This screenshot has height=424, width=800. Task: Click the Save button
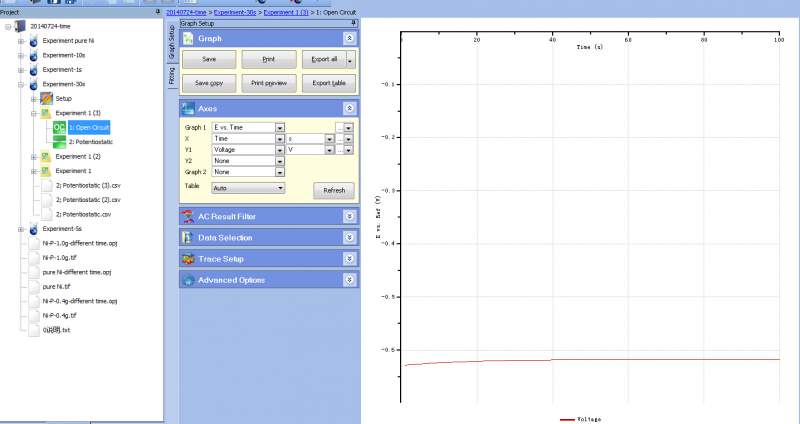209,59
